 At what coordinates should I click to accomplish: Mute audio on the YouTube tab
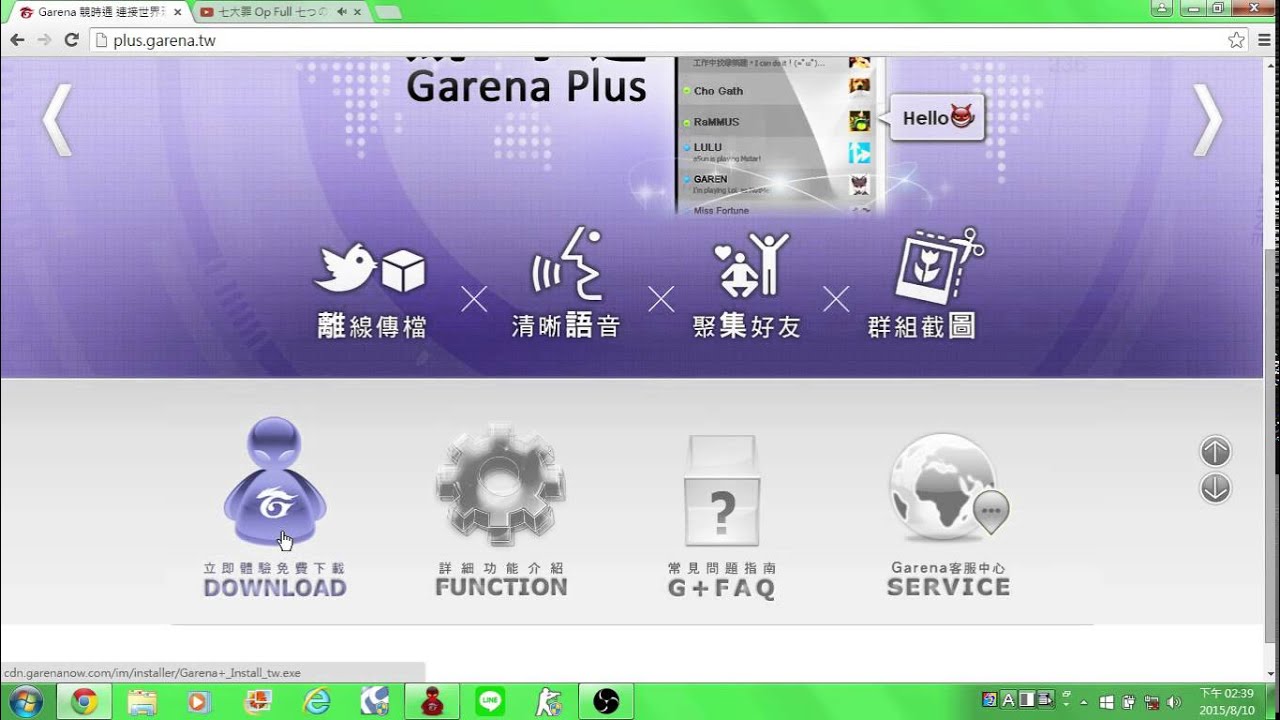click(x=341, y=12)
